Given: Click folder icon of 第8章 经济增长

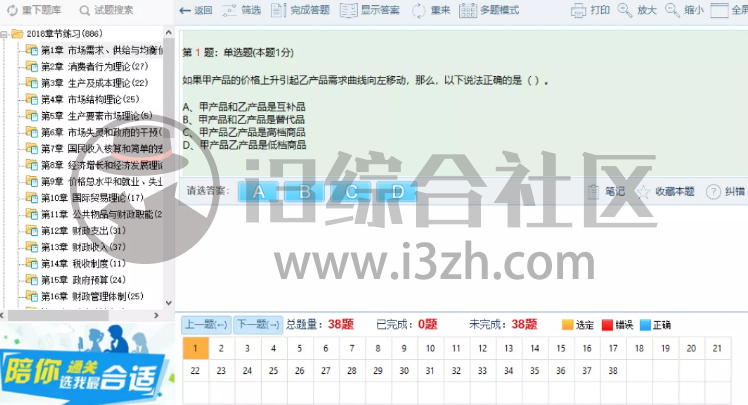Looking at the screenshot, I should (x=31, y=165).
